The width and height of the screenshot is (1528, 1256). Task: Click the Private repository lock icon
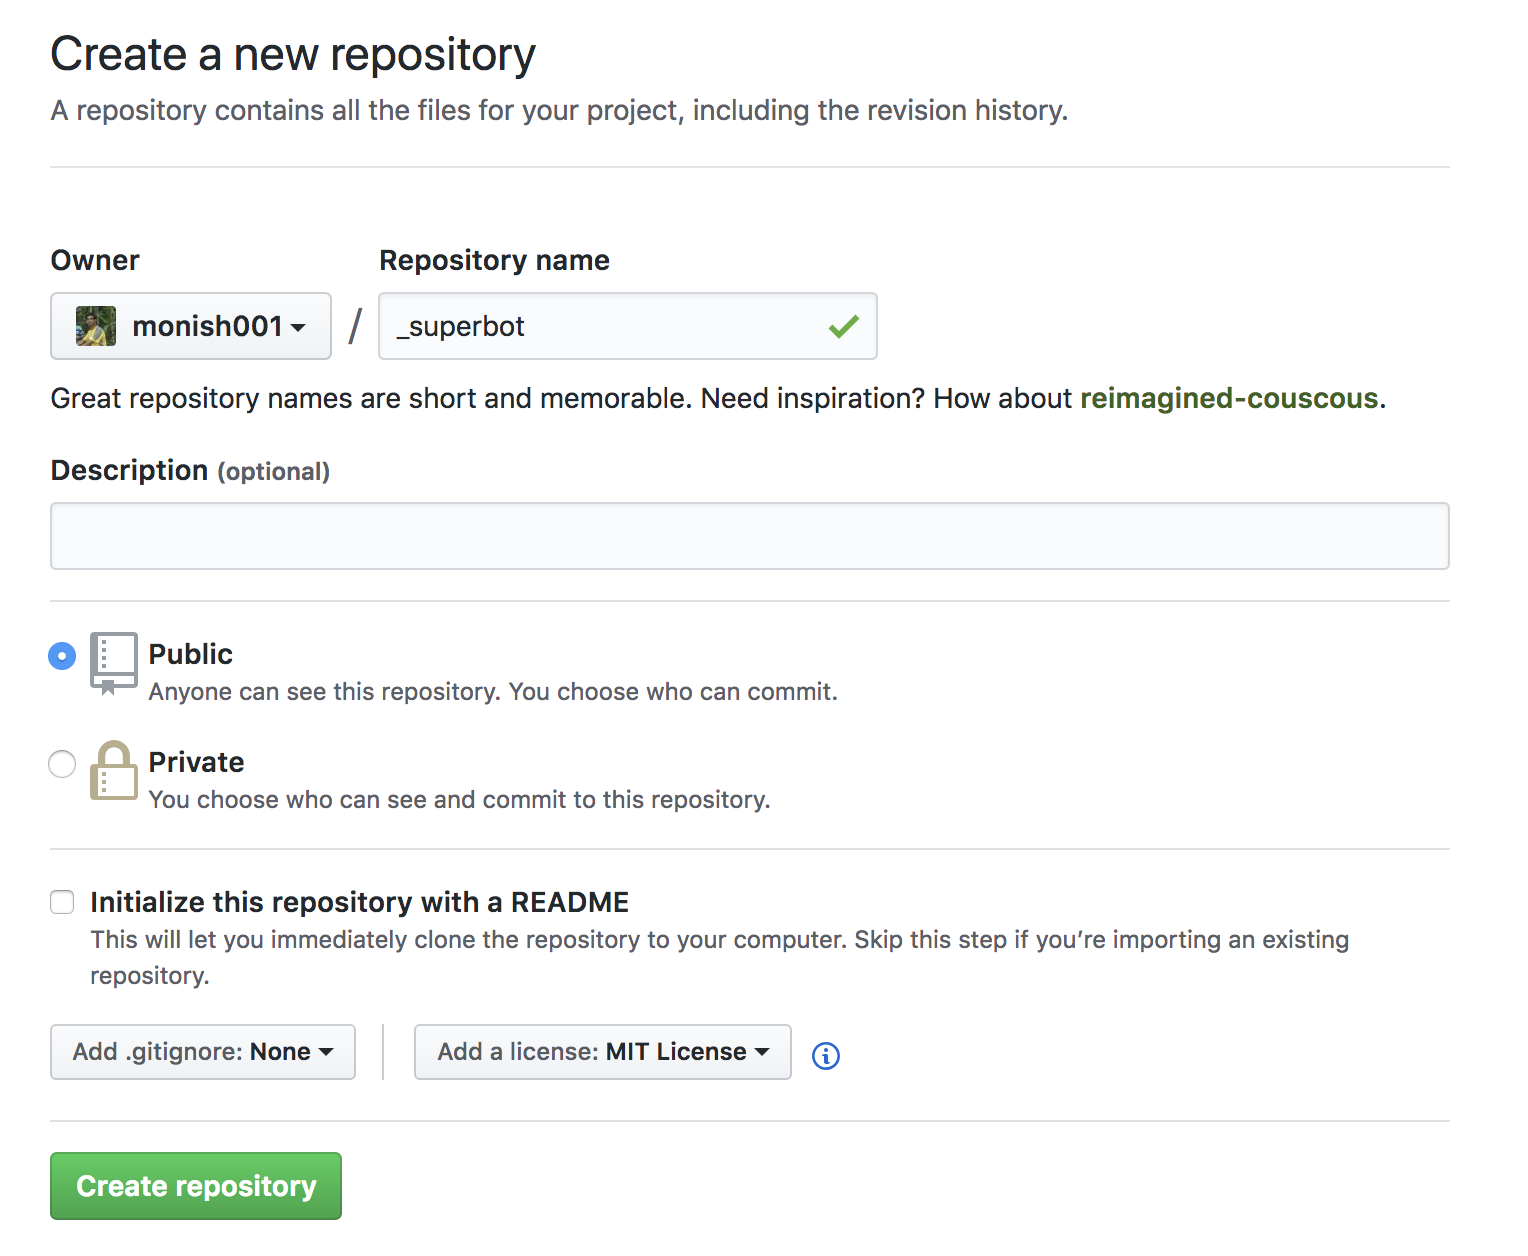113,772
